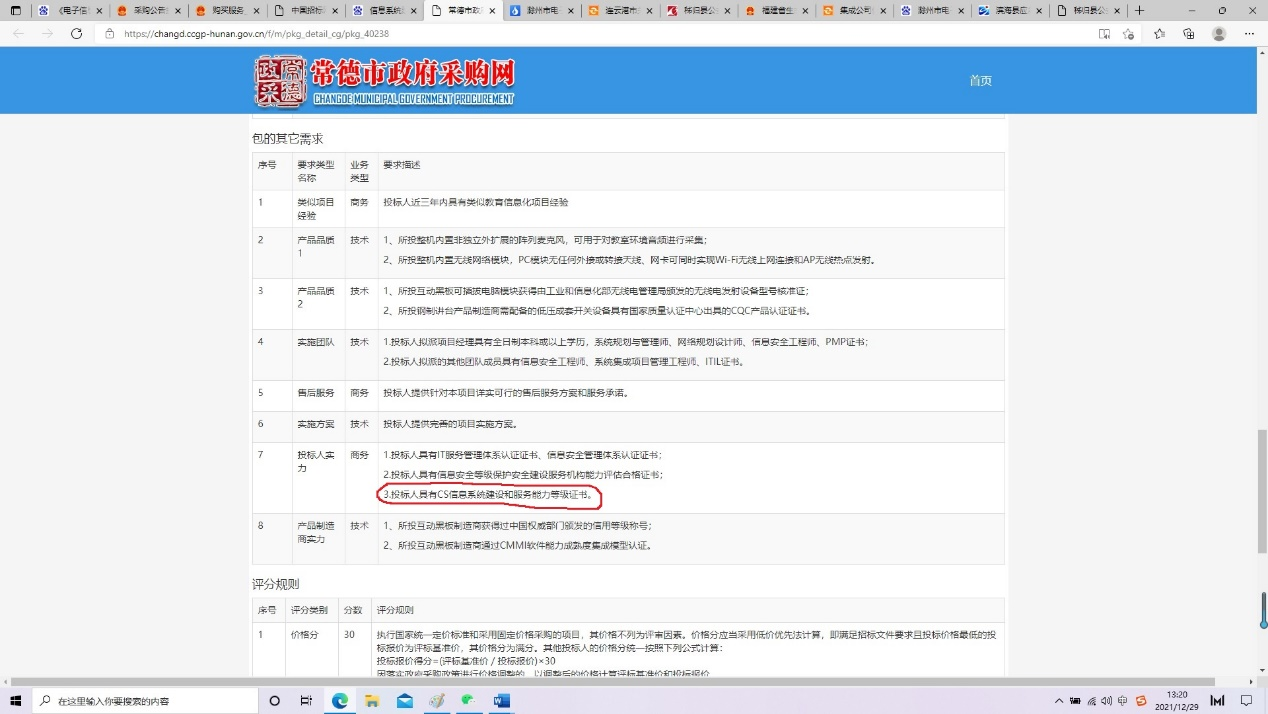
Task: Open the green chat app on the taskbar
Action: (x=468, y=701)
